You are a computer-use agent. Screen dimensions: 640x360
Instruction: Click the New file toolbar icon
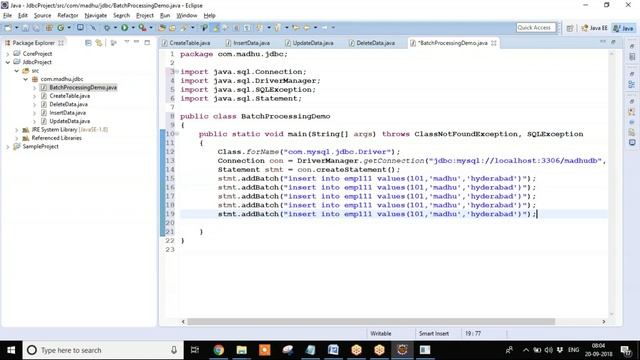pos(8,28)
